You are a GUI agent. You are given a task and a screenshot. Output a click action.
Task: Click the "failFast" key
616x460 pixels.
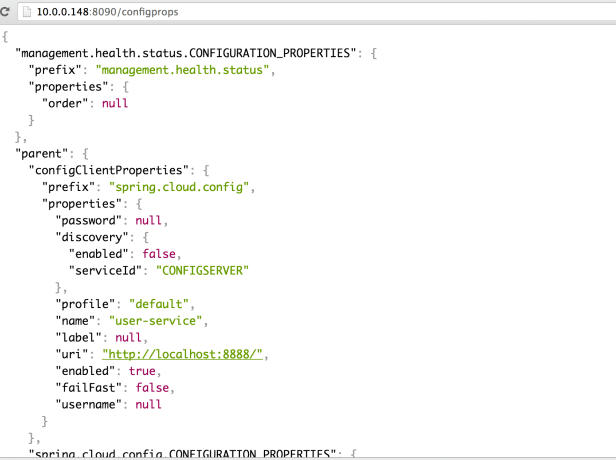88,388
